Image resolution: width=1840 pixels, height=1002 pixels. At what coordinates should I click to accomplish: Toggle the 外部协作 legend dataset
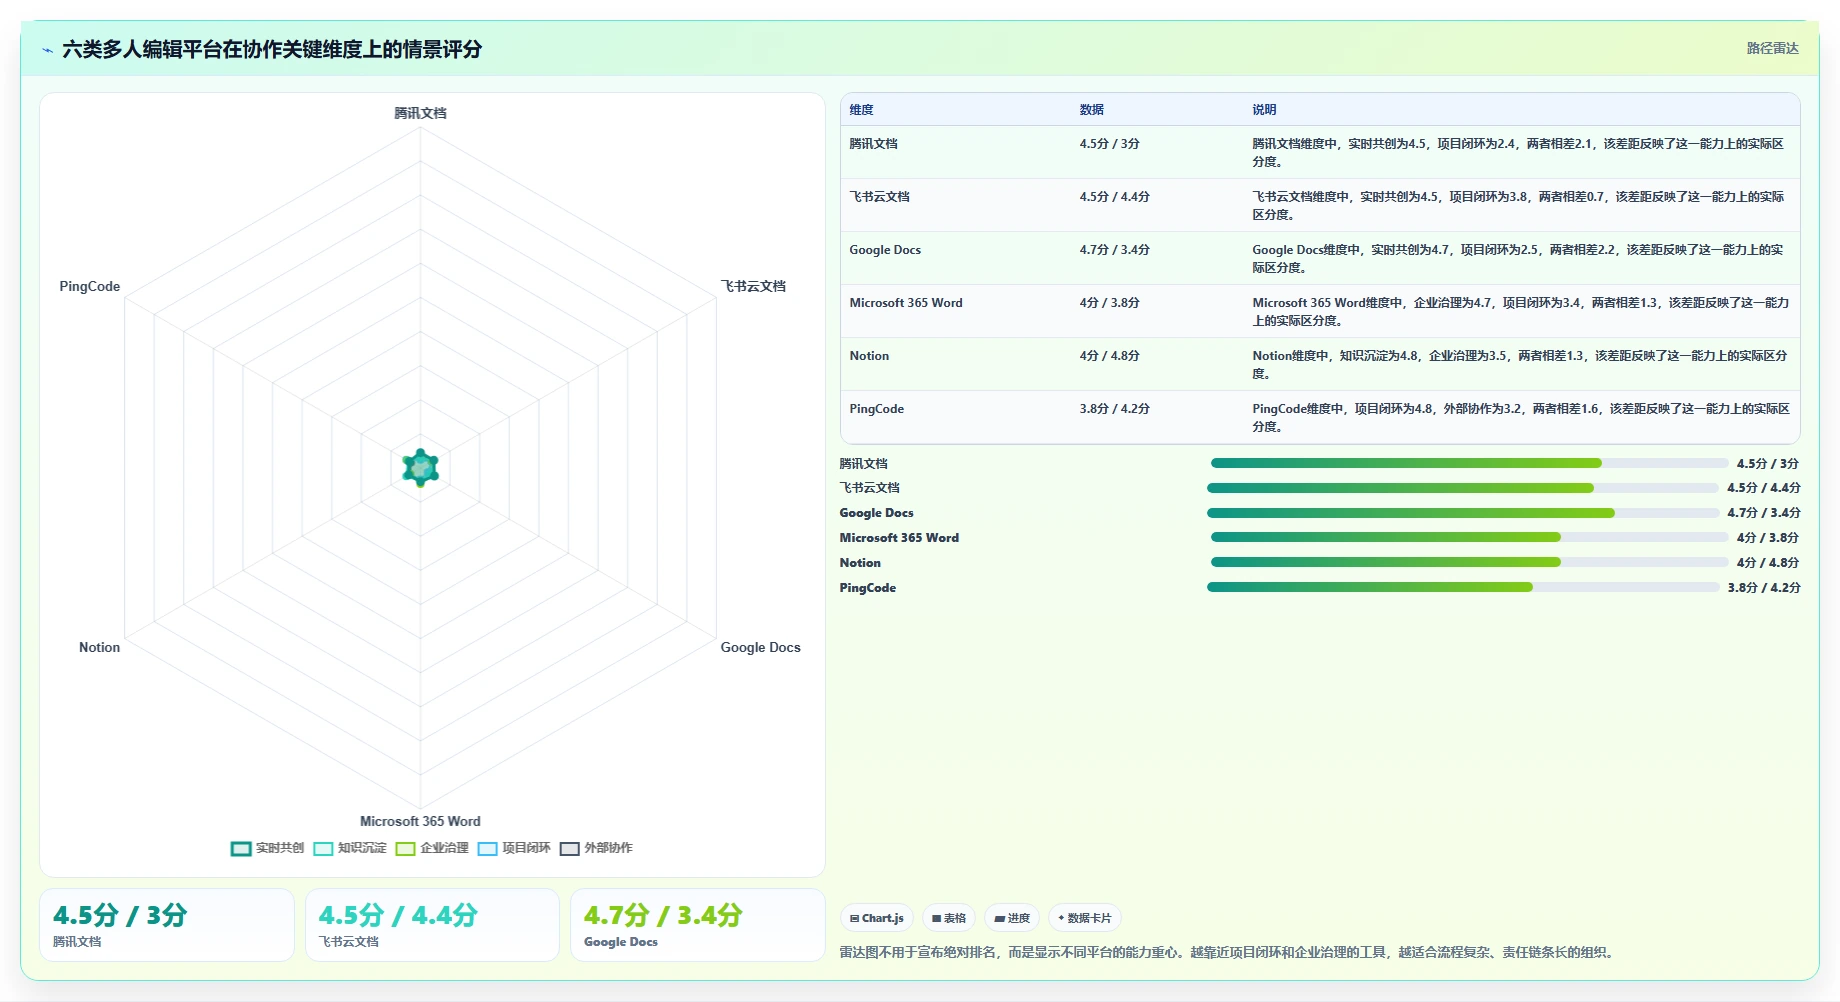596,848
